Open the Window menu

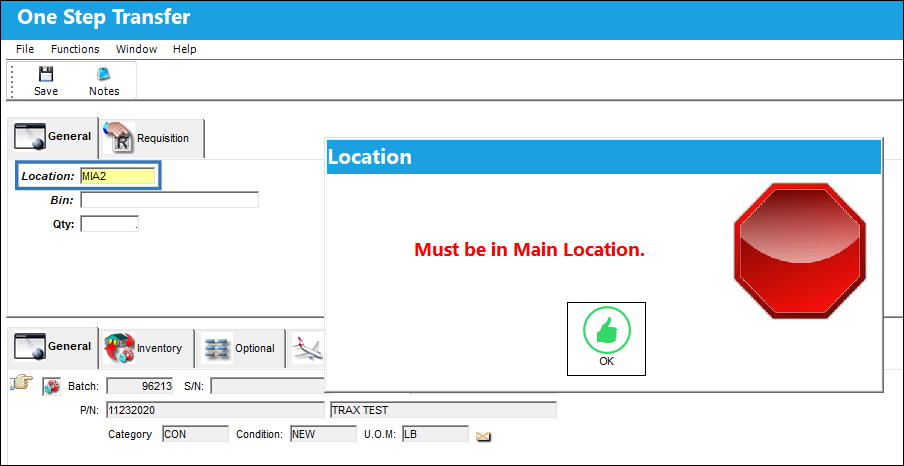click(136, 49)
